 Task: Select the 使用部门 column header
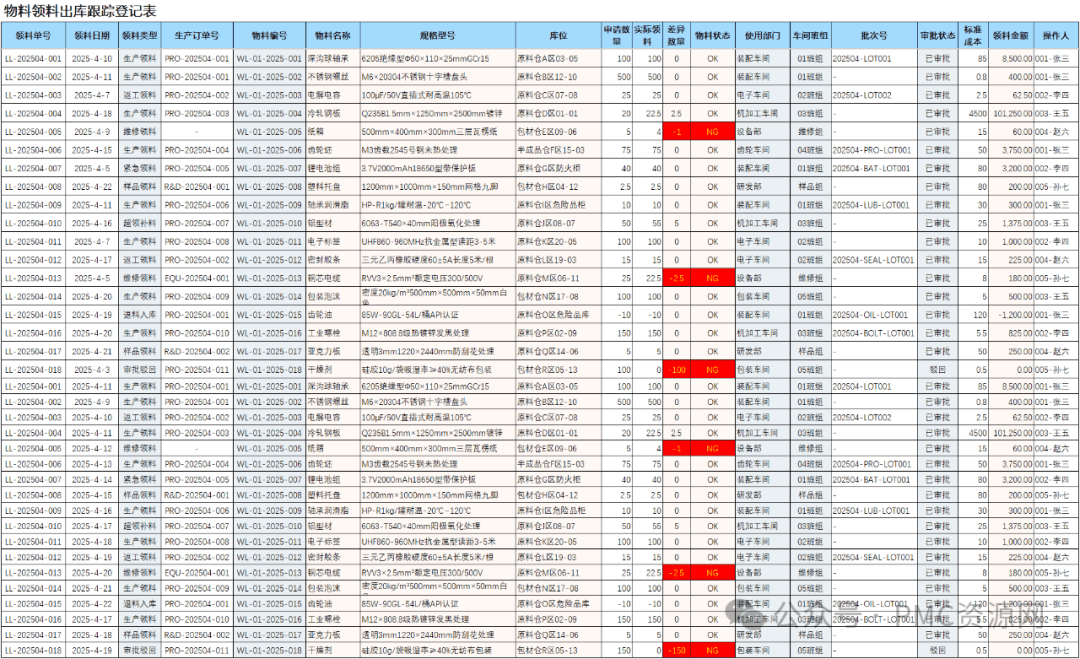(762, 36)
